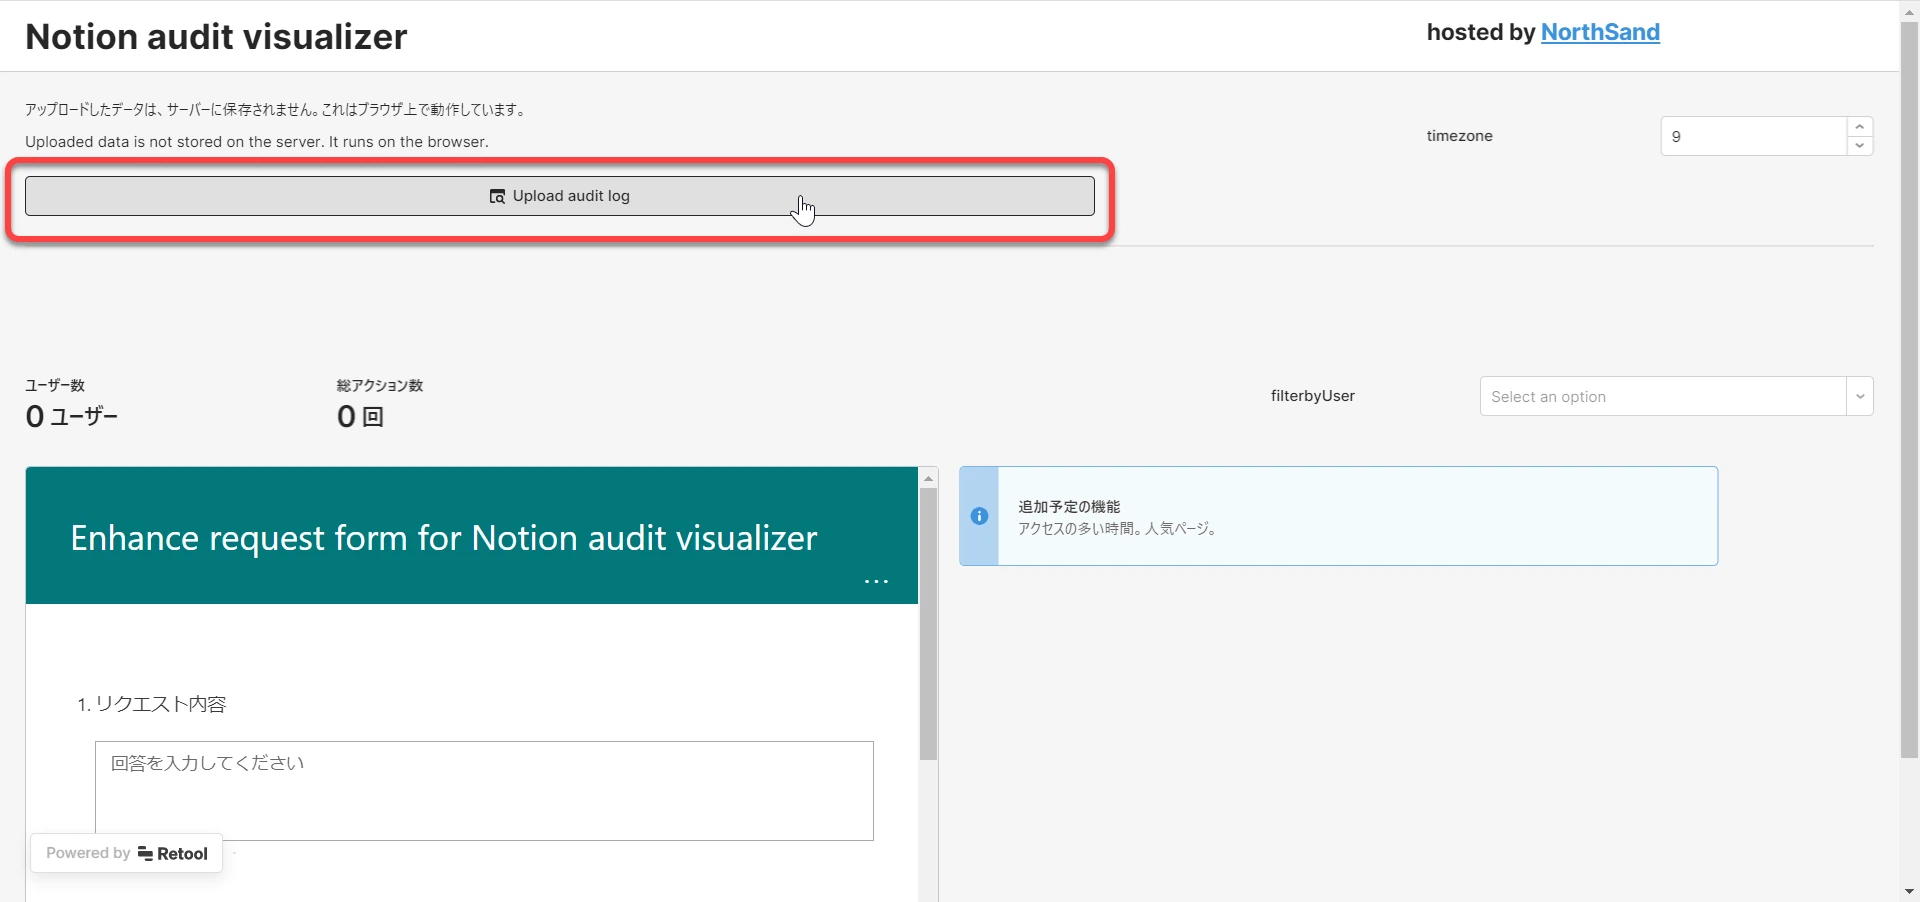This screenshot has width=1920, height=902.
Task: Click the 'filterbyUser' label
Action: (x=1313, y=396)
